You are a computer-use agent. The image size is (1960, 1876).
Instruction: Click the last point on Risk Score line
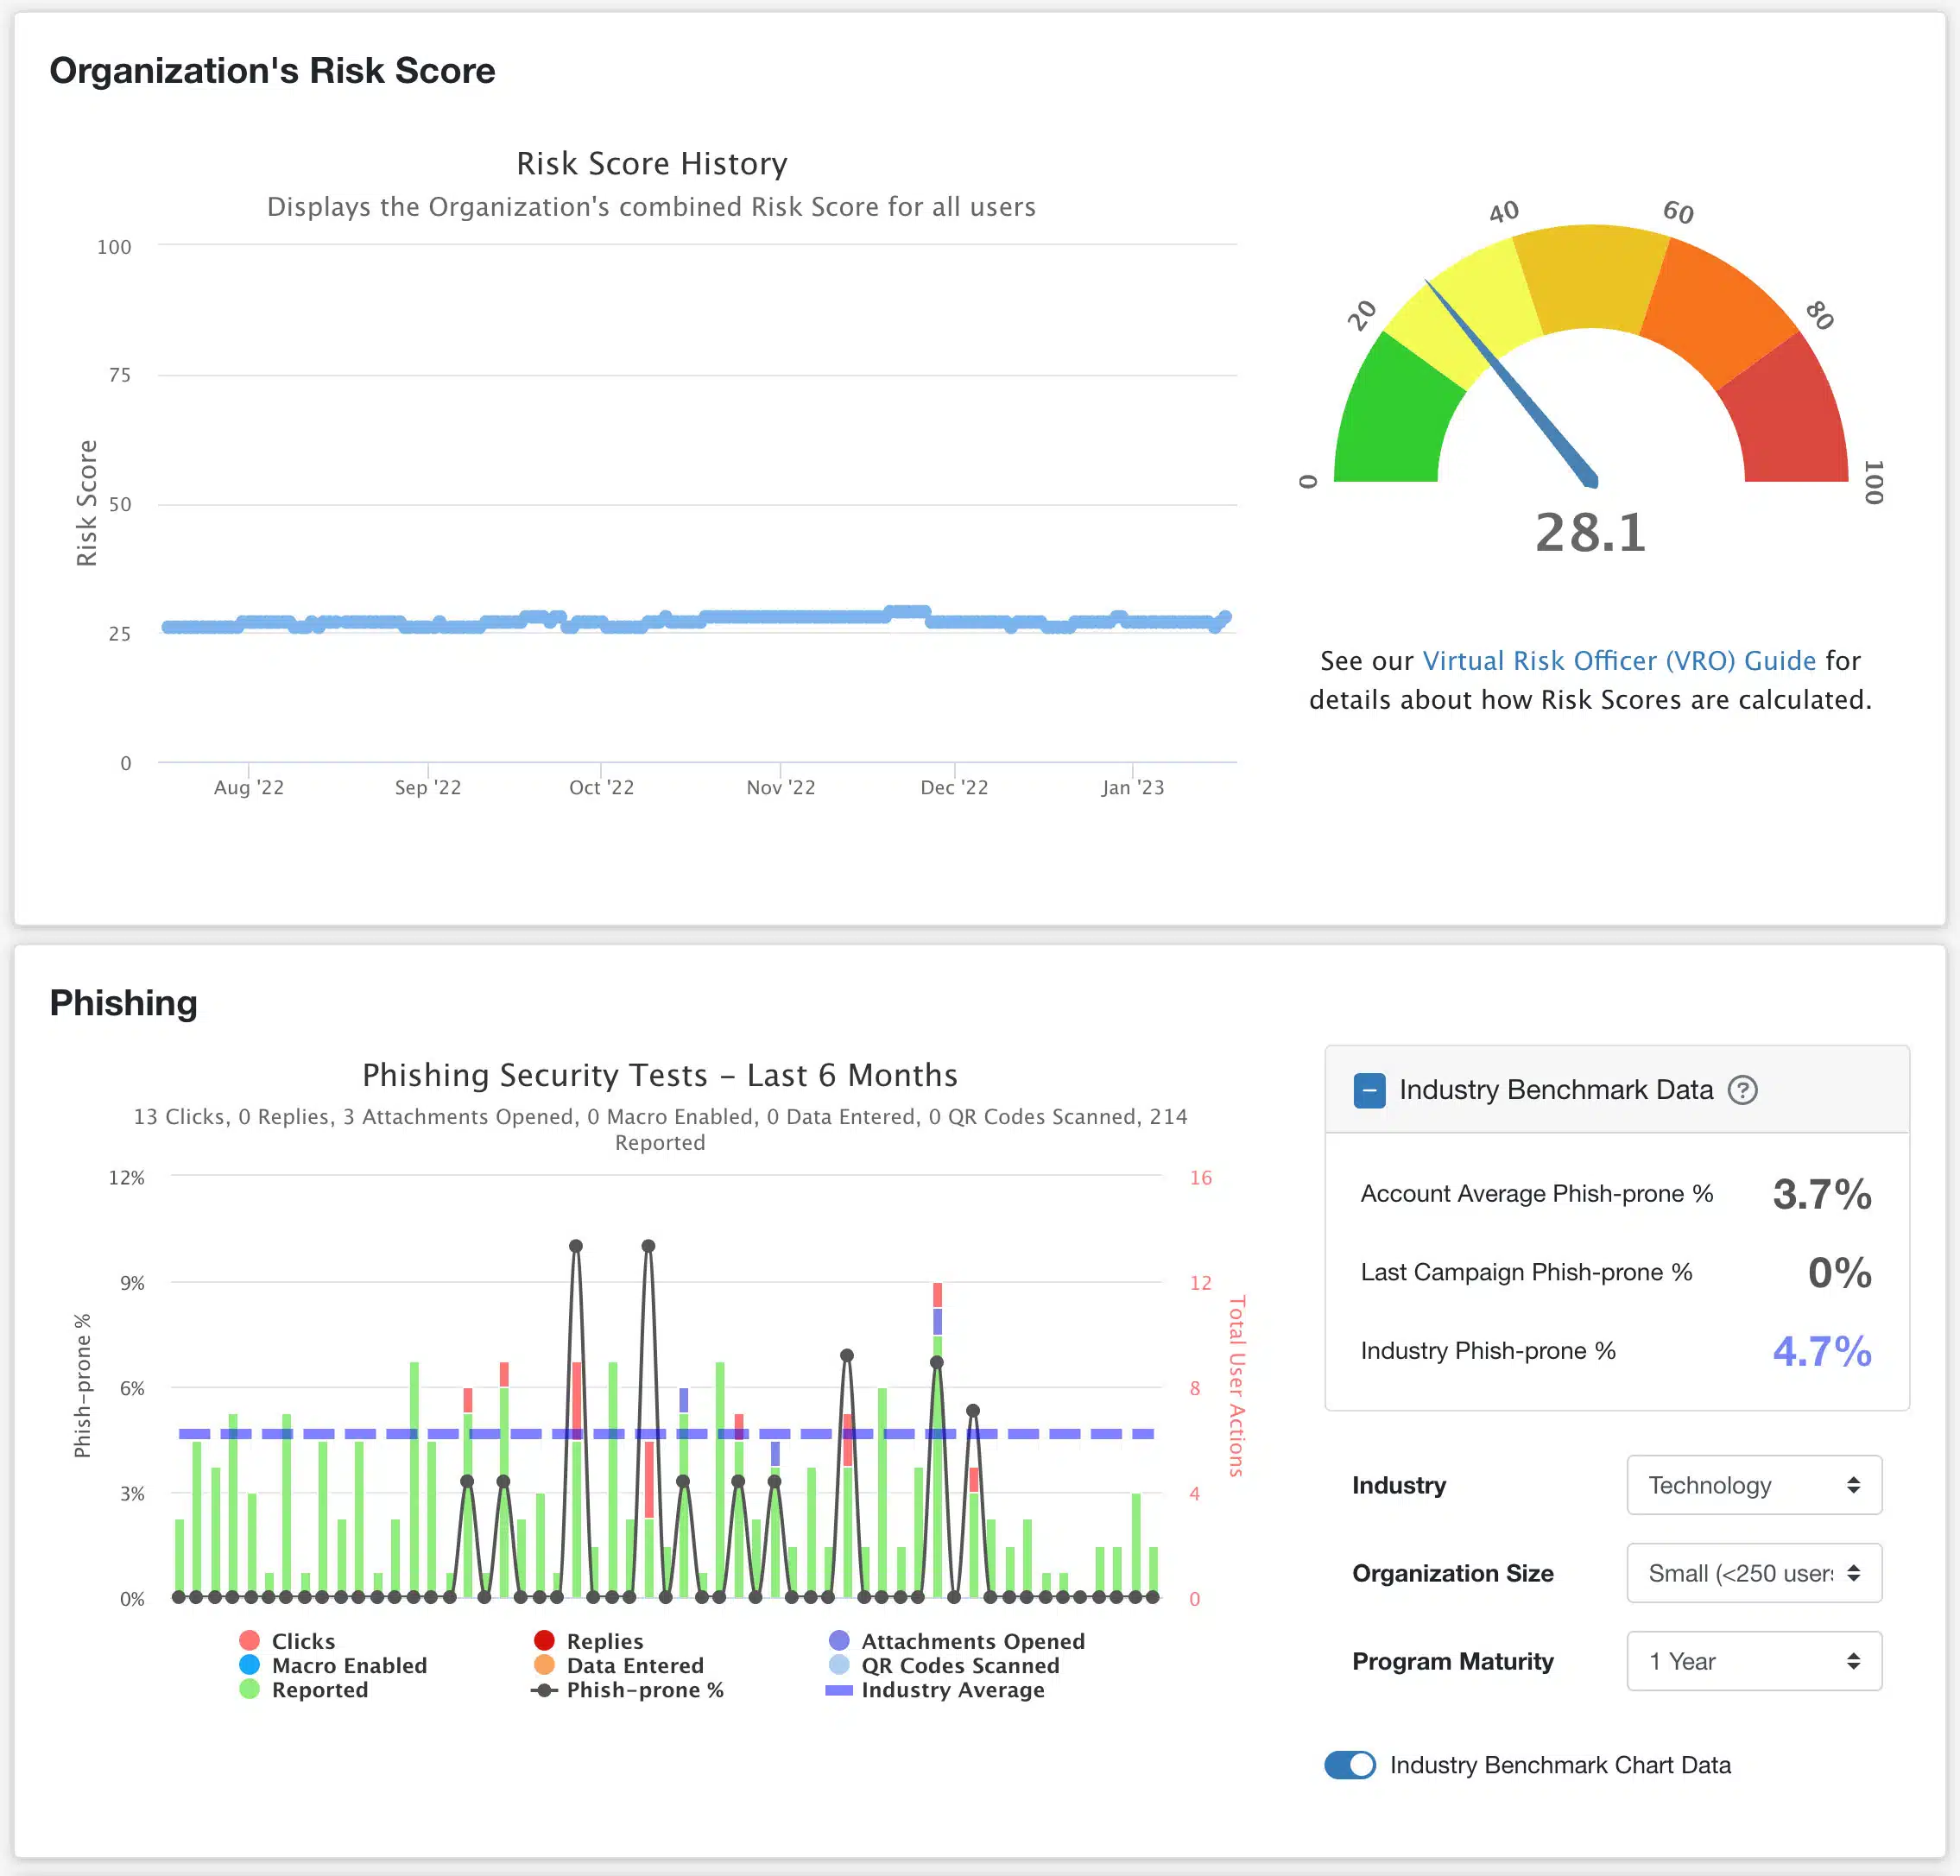[1225, 618]
